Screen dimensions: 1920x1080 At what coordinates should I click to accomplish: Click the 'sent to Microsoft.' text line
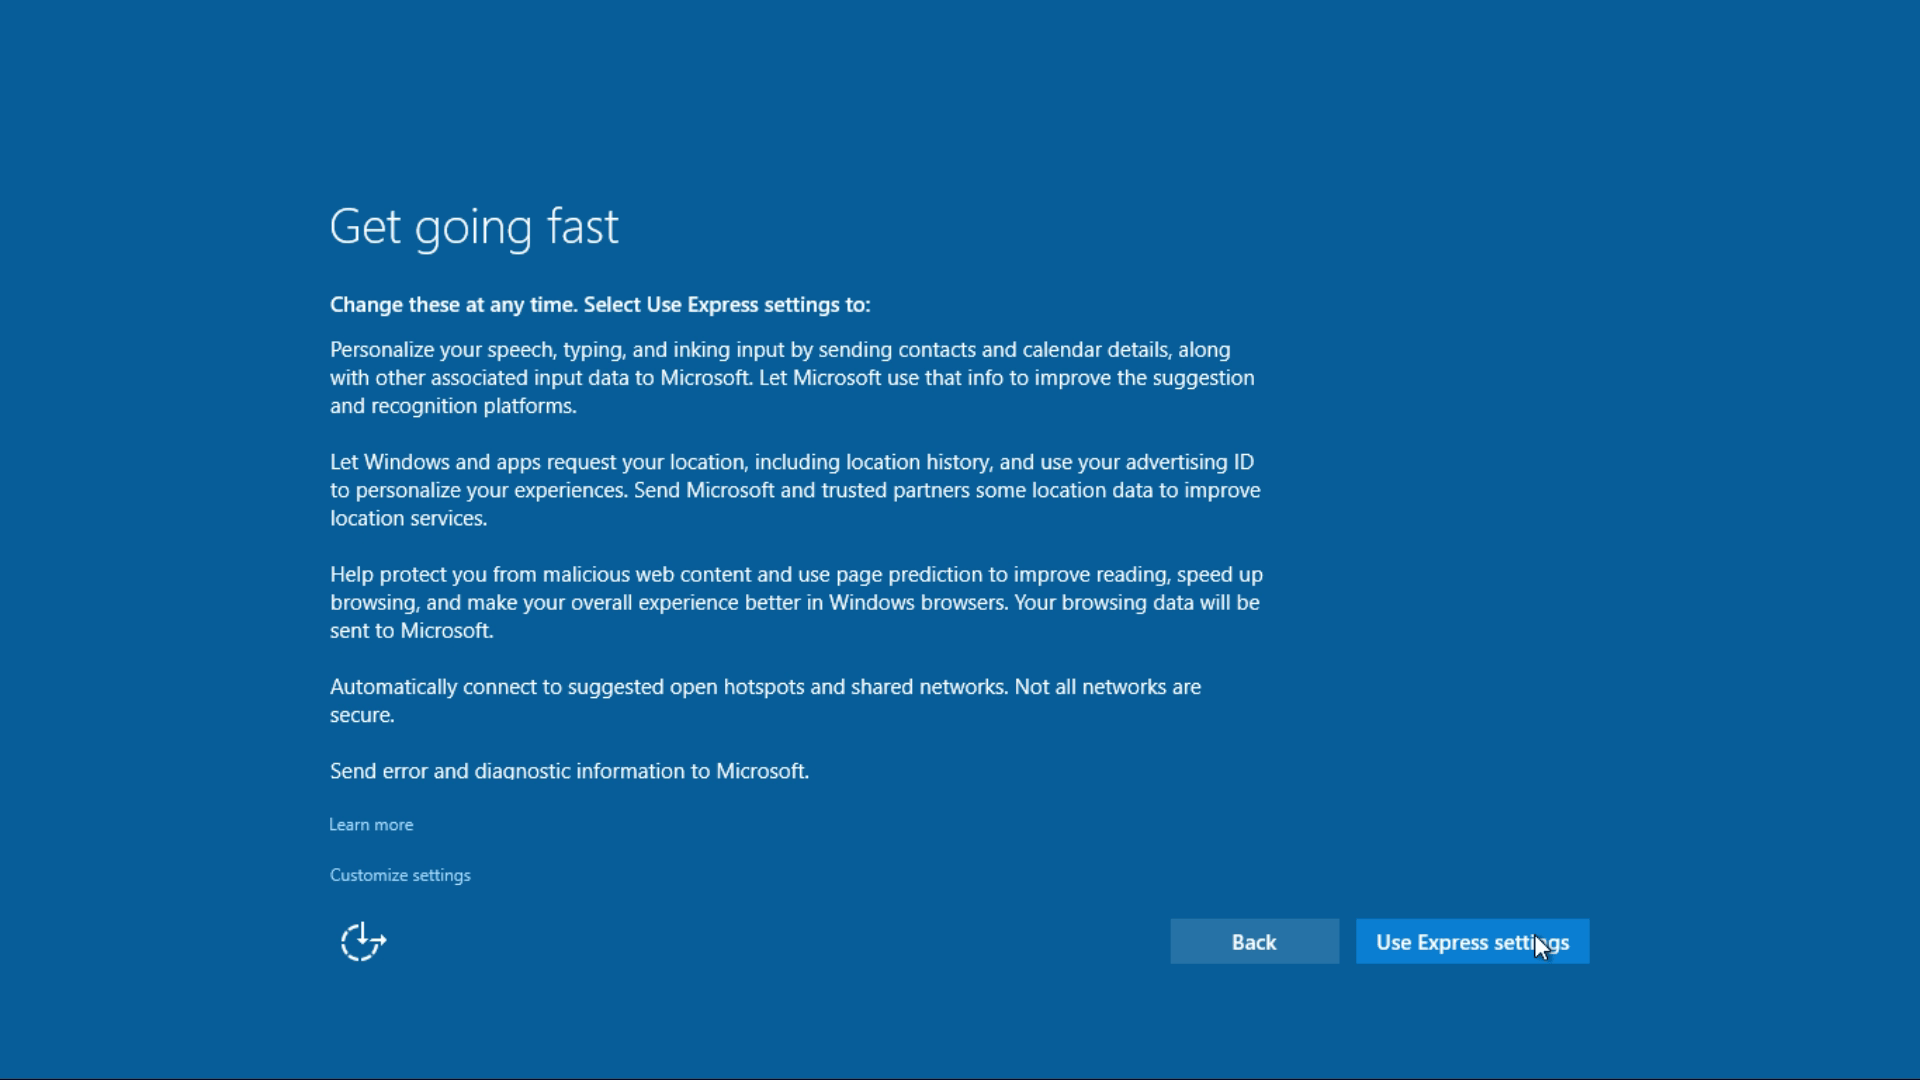pyautogui.click(x=411, y=631)
